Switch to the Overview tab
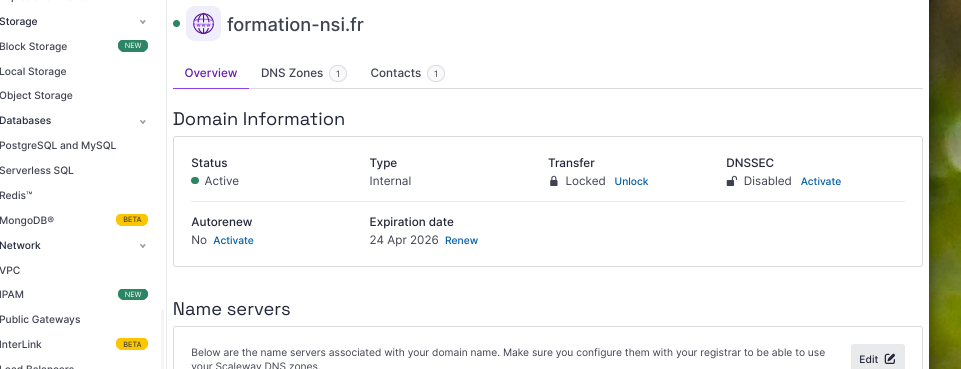Viewport: 961px width, 369px height. click(211, 73)
